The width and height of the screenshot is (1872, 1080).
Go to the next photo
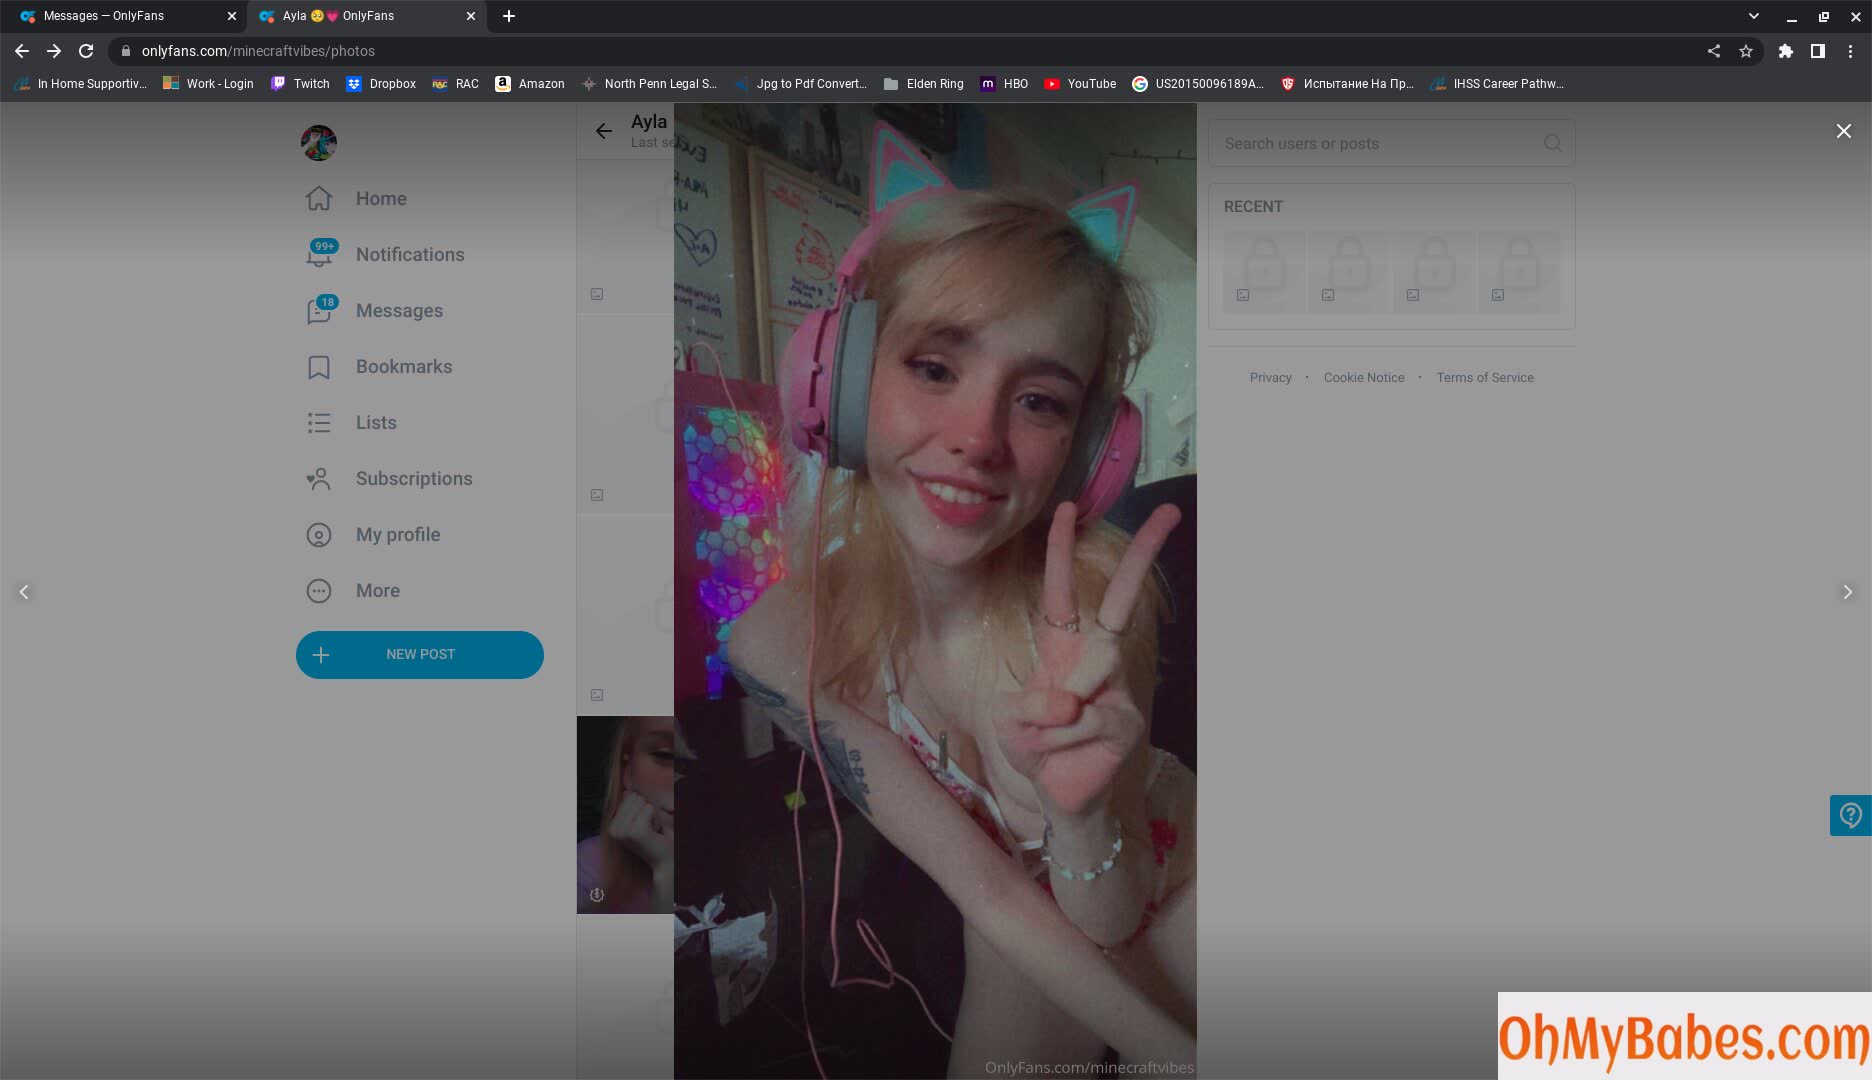point(1847,592)
